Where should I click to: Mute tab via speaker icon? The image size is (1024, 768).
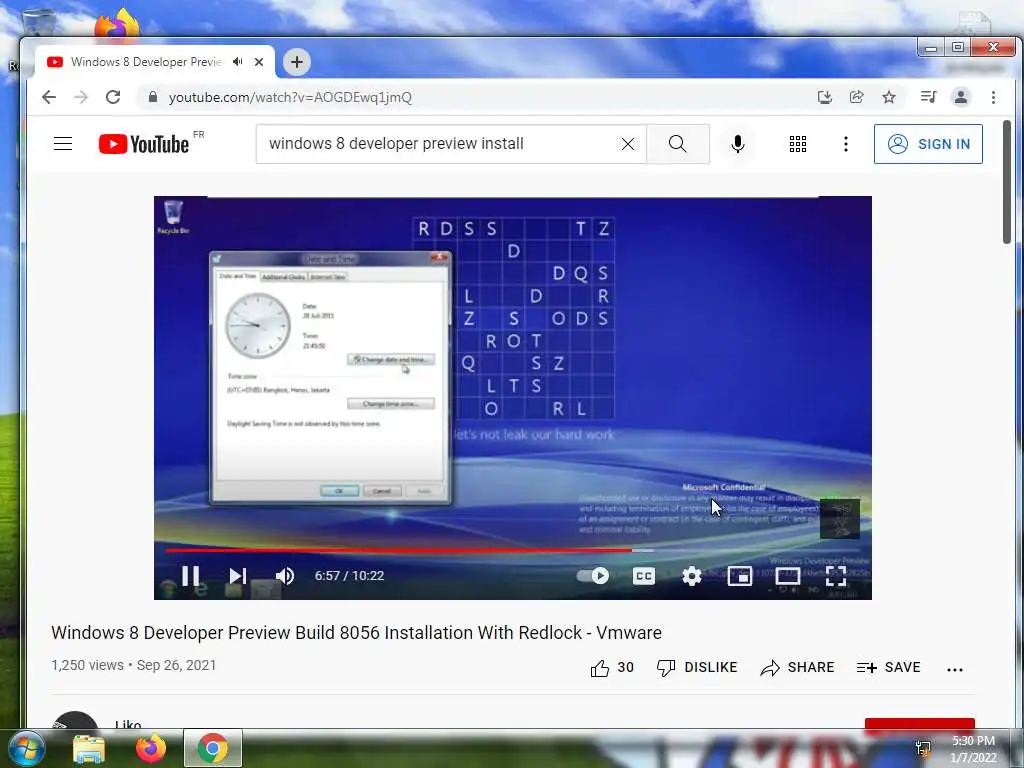[x=238, y=62]
